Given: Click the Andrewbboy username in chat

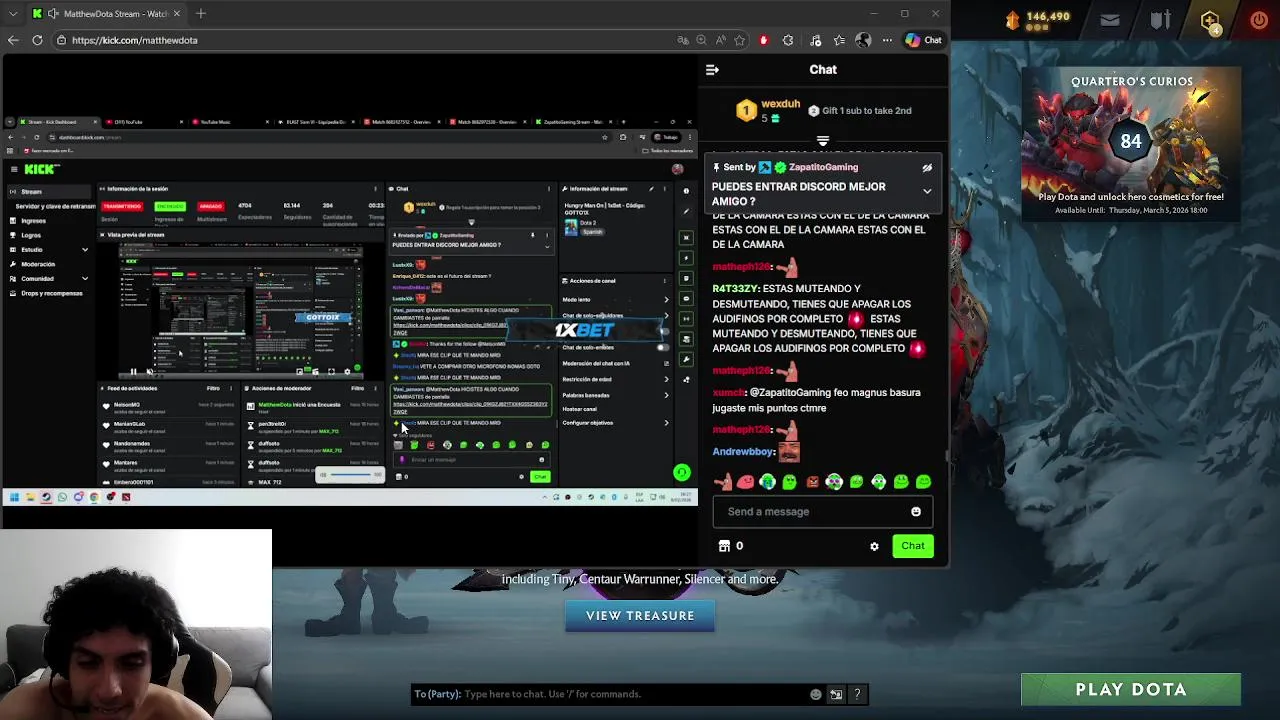Looking at the screenshot, I should click(x=743, y=452).
